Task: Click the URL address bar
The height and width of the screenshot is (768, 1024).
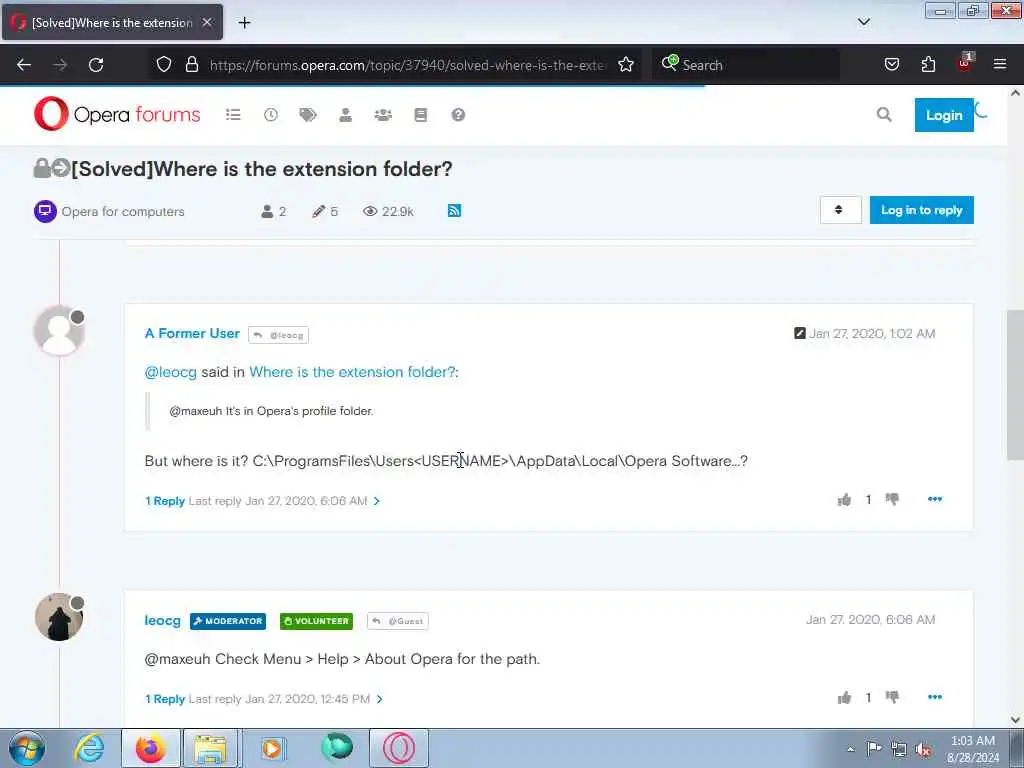Action: click(x=407, y=65)
